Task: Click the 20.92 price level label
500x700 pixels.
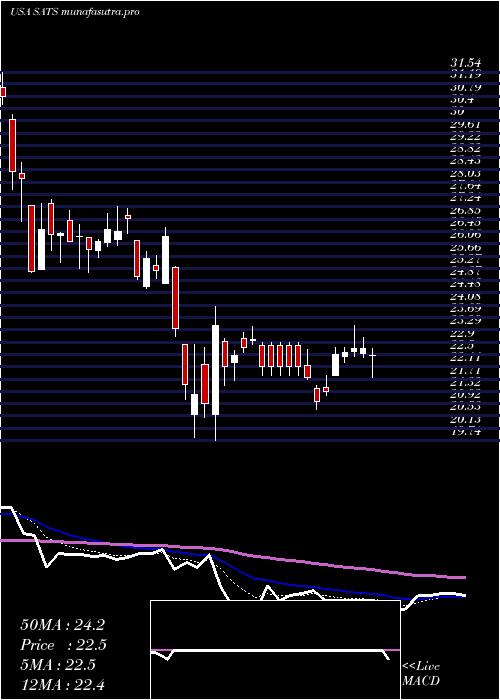Action: click(x=465, y=395)
